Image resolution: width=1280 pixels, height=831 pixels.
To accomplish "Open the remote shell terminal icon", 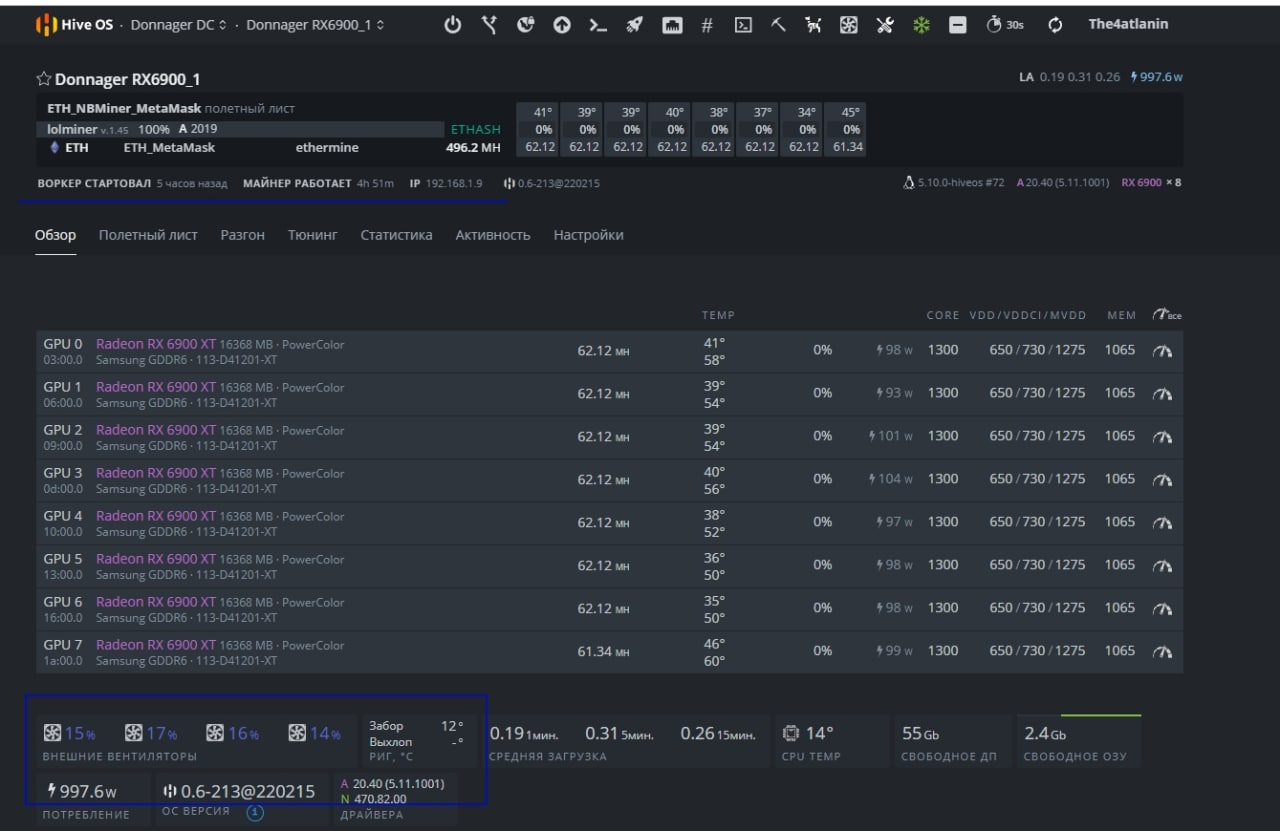I will click(743, 25).
